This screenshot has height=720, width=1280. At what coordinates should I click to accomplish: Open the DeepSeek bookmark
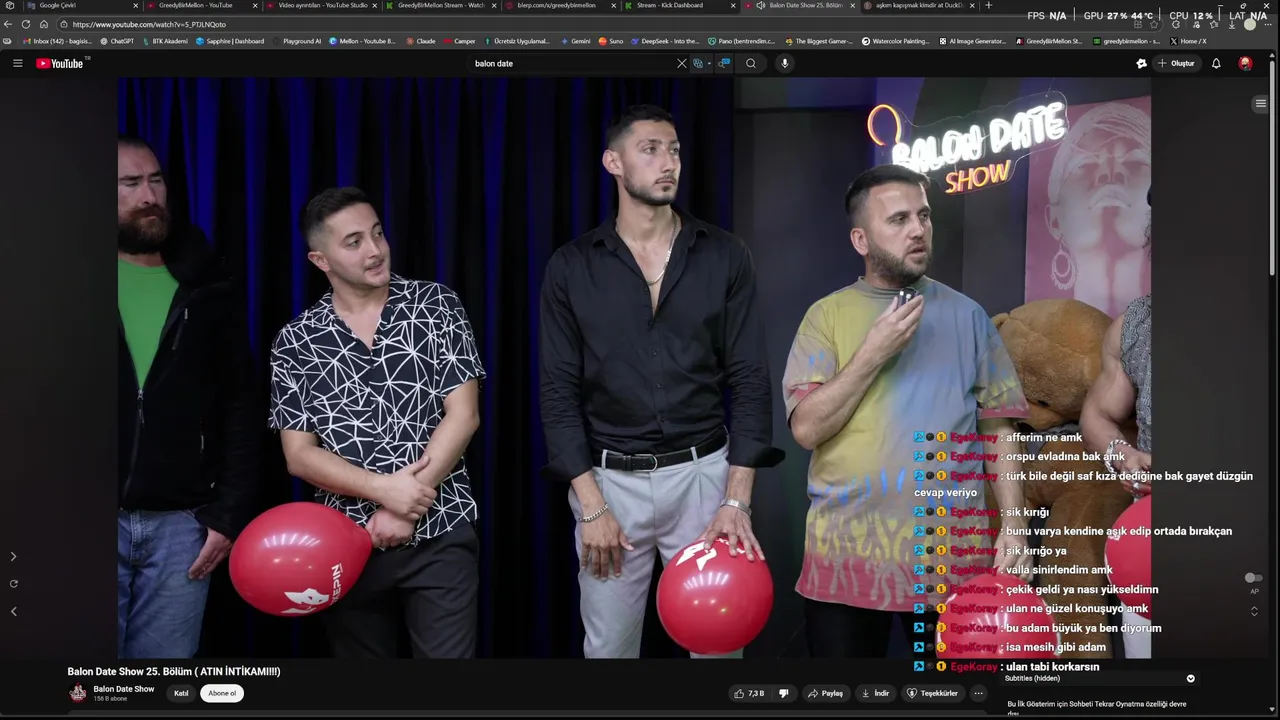pos(665,41)
